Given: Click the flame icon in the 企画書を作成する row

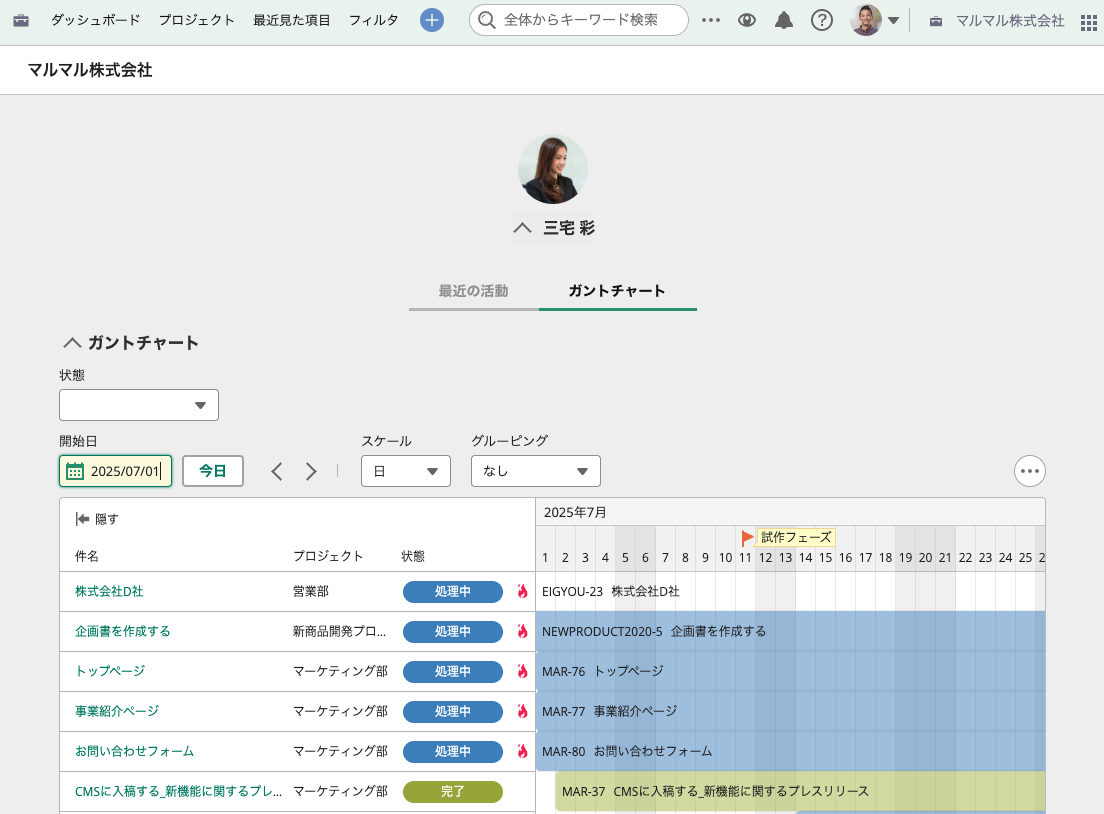Looking at the screenshot, I should [x=522, y=632].
